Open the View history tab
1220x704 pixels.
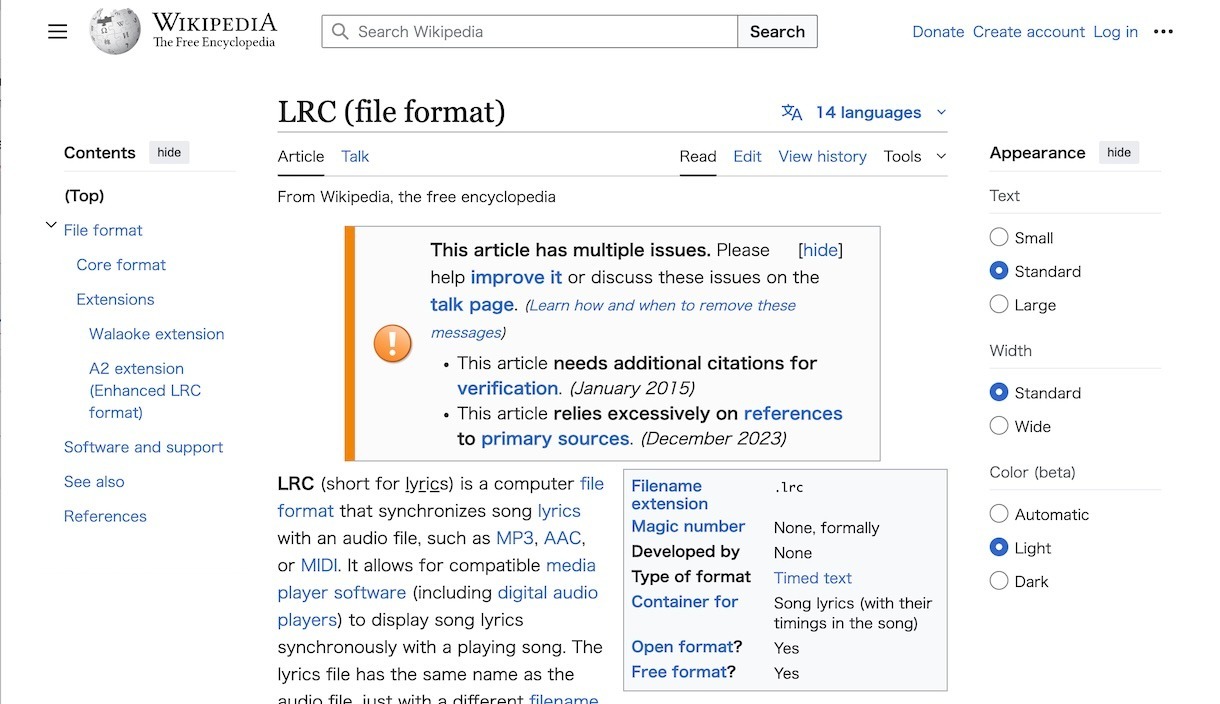(822, 156)
